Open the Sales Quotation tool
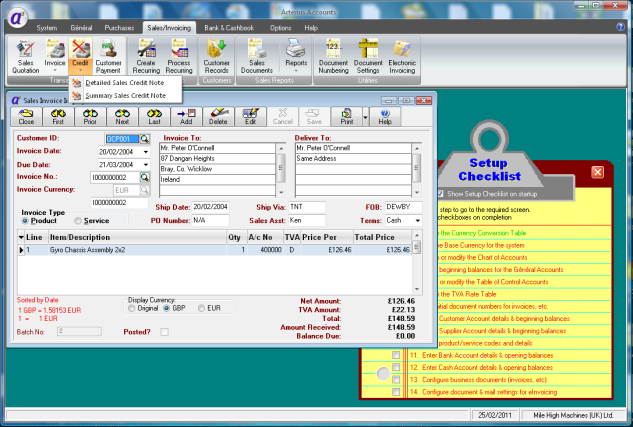The width and height of the screenshot is (633, 427). point(25,57)
